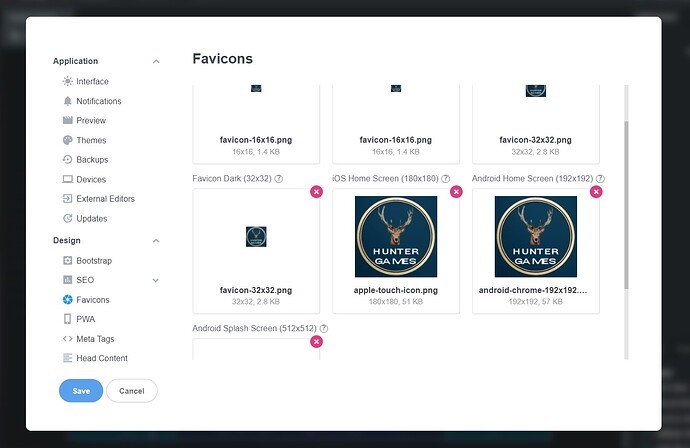Open the Interface settings icon
This screenshot has width=690, height=448.
(x=67, y=81)
